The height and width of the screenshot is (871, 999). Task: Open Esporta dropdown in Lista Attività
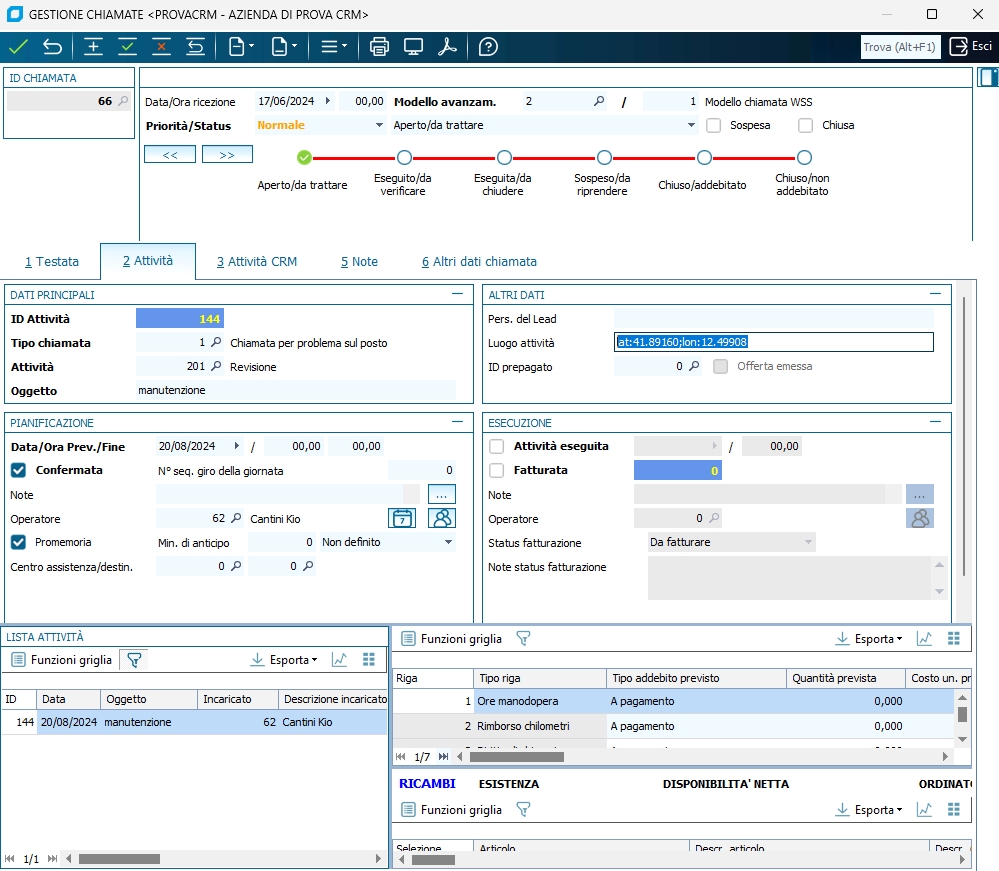coord(284,660)
